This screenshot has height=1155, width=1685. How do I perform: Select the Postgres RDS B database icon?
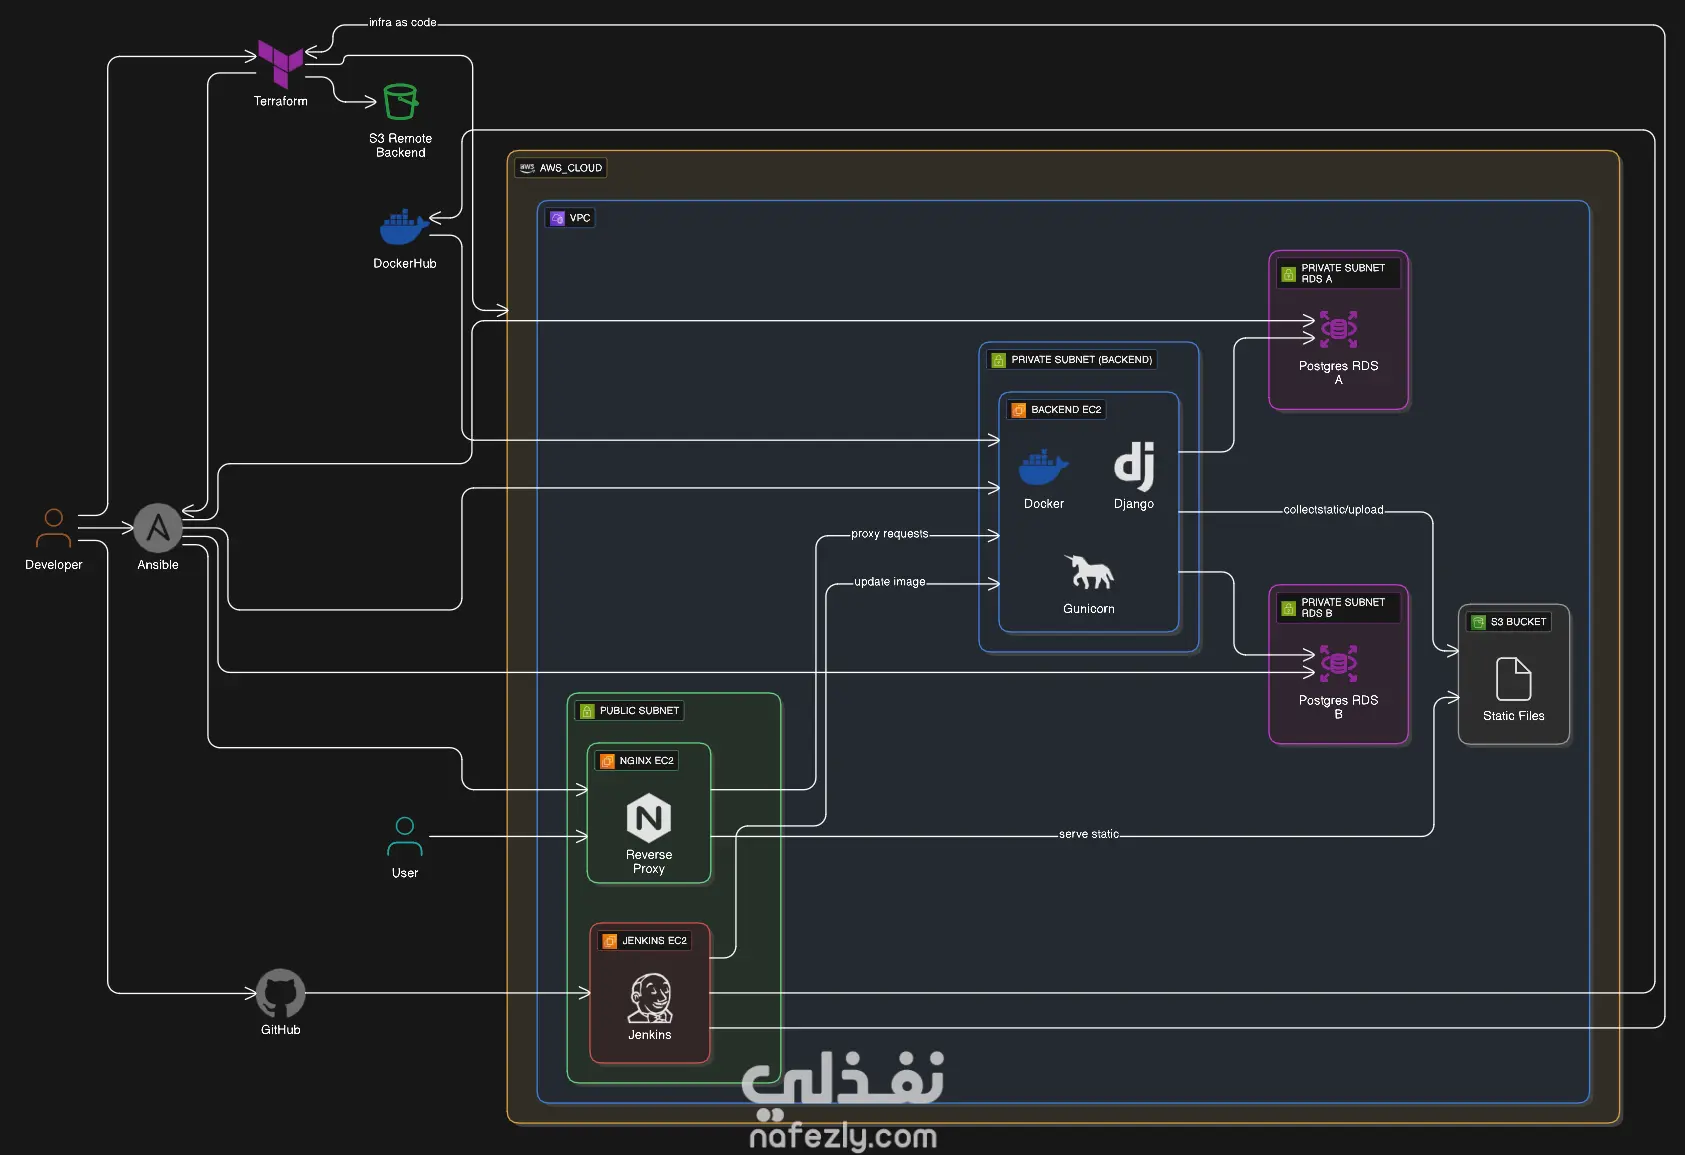pyautogui.click(x=1338, y=663)
